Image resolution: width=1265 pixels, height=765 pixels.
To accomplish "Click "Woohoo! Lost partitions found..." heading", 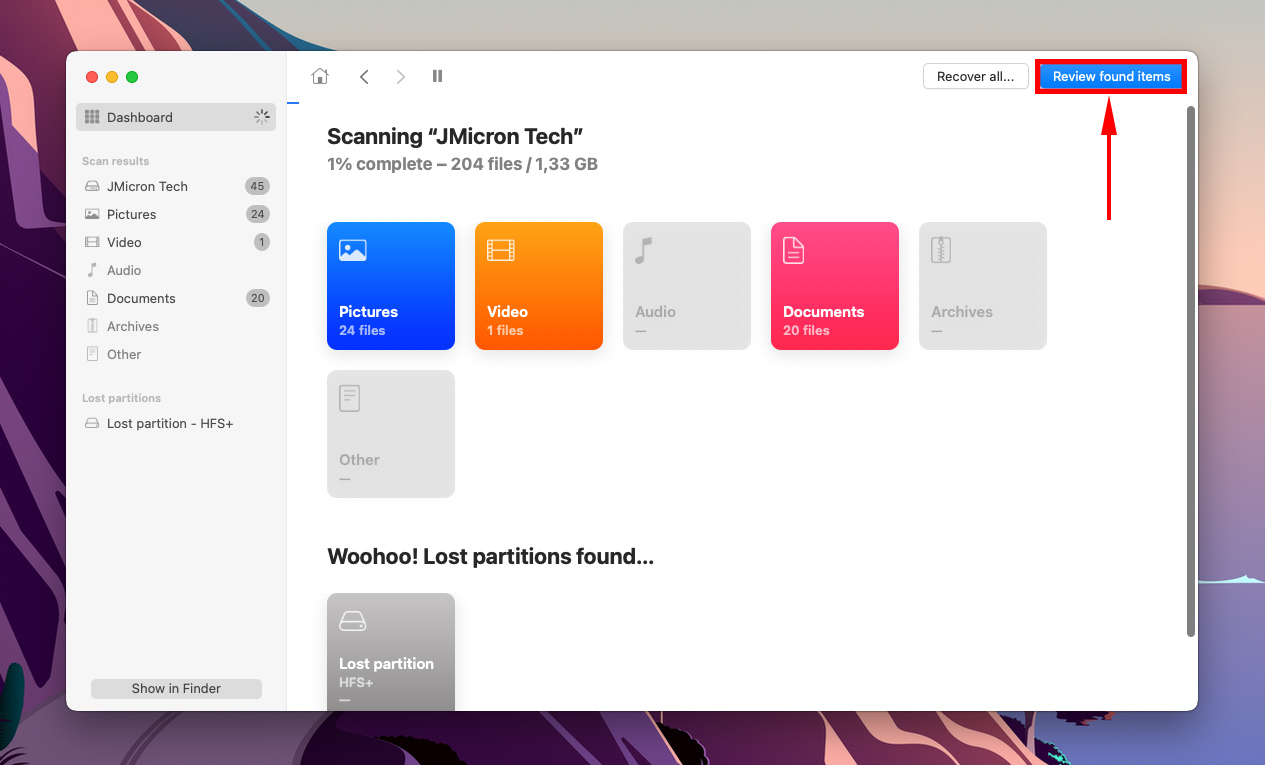I will point(490,557).
